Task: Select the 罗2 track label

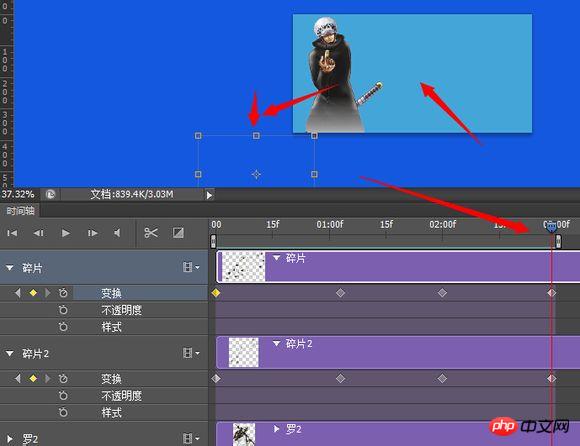Action: tap(30, 439)
